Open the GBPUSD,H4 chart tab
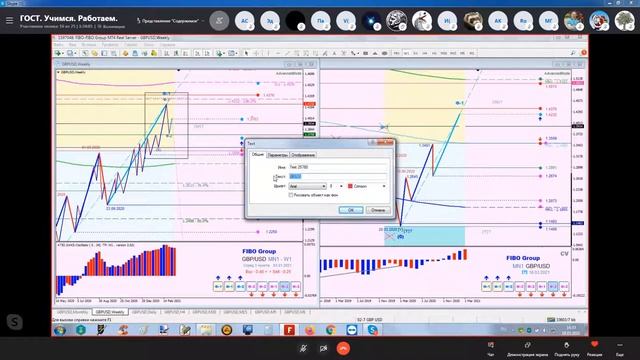The image size is (640, 360). [174, 312]
